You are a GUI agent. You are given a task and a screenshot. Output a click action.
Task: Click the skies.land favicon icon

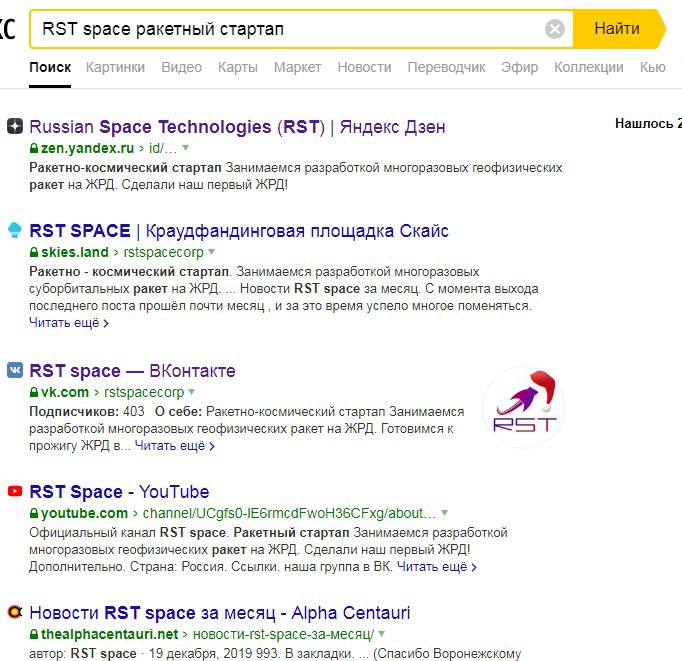point(15,230)
